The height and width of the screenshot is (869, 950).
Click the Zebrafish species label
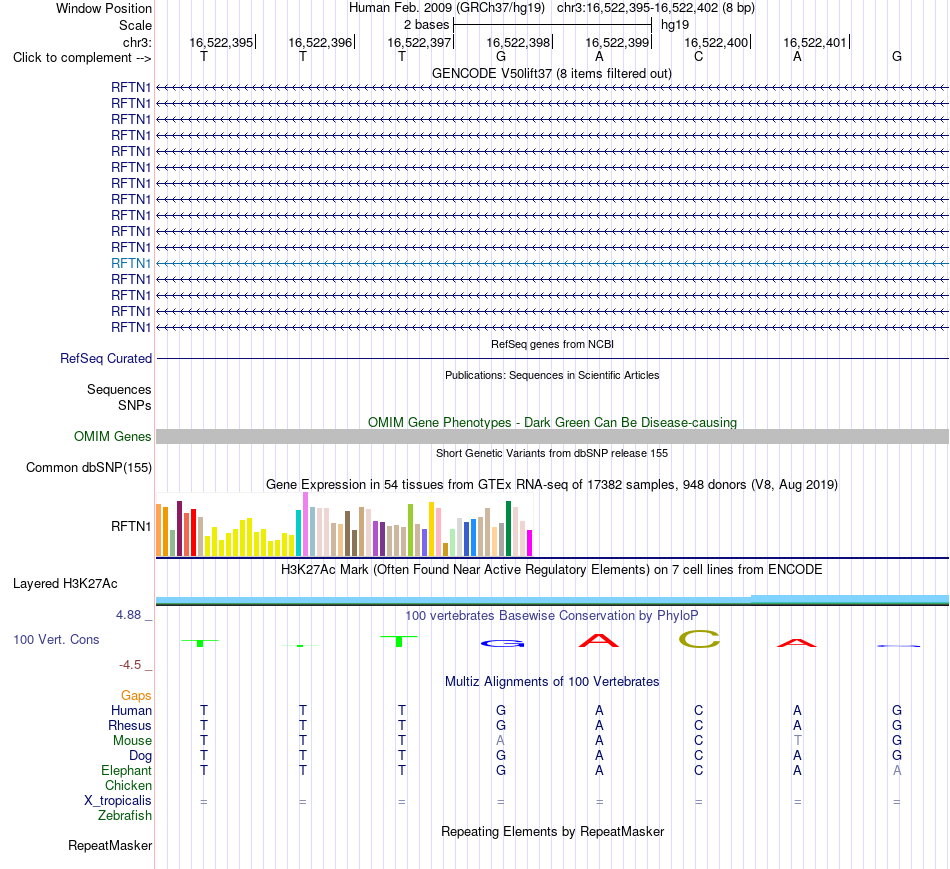point(125,815)
